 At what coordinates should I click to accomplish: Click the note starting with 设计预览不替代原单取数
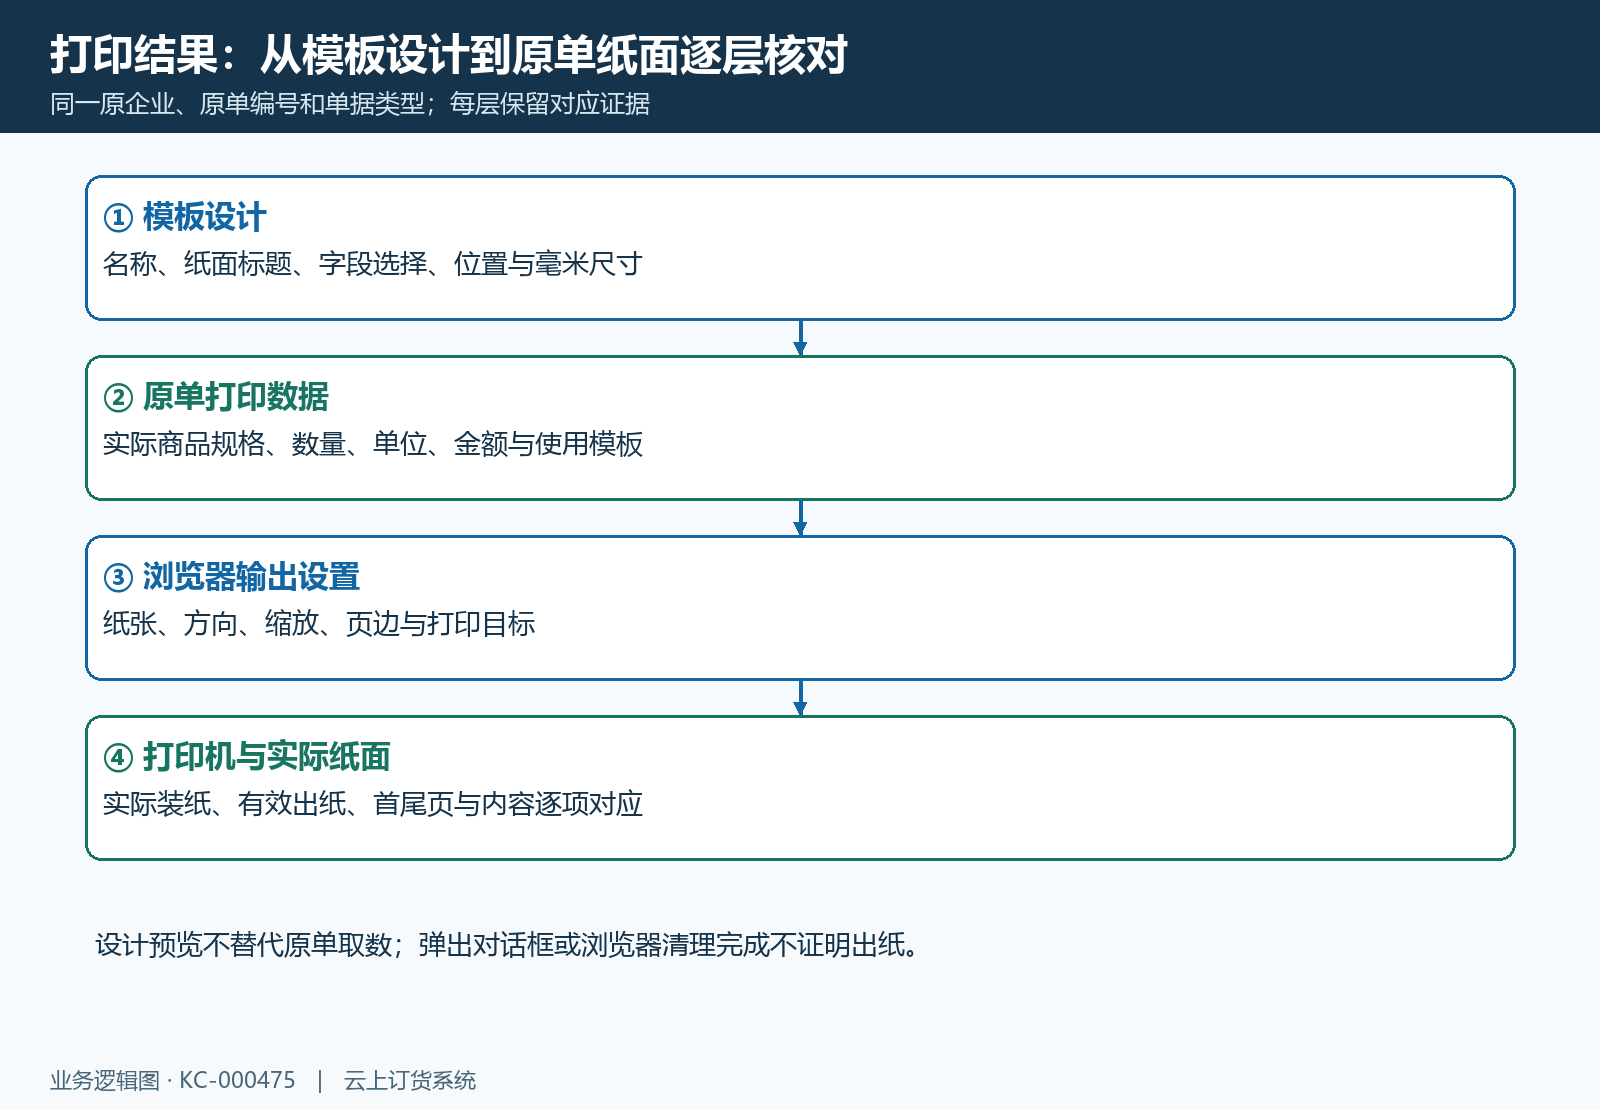507,945
